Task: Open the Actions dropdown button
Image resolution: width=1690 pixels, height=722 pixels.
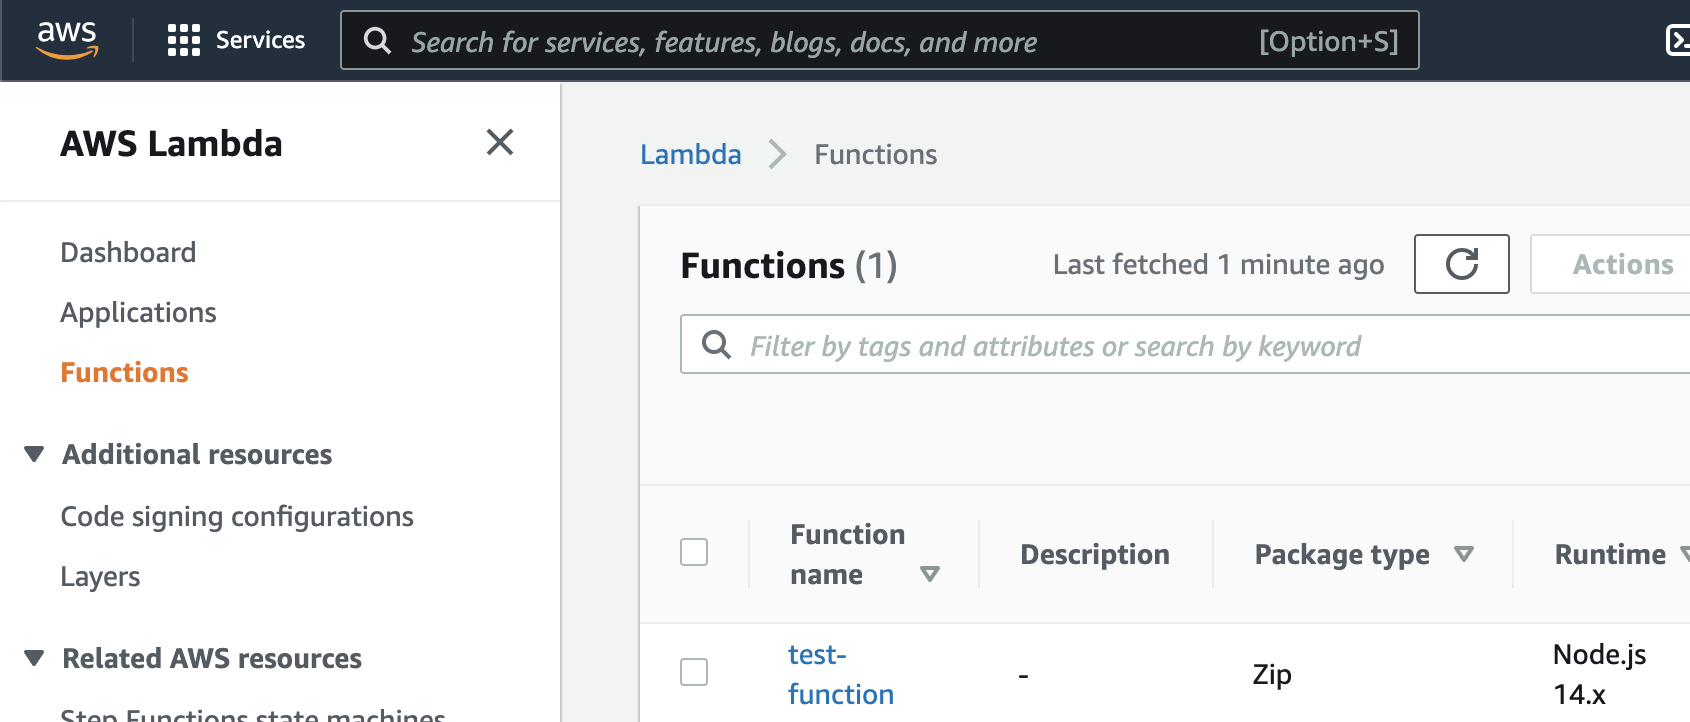Action: (x=1622, y=264)
